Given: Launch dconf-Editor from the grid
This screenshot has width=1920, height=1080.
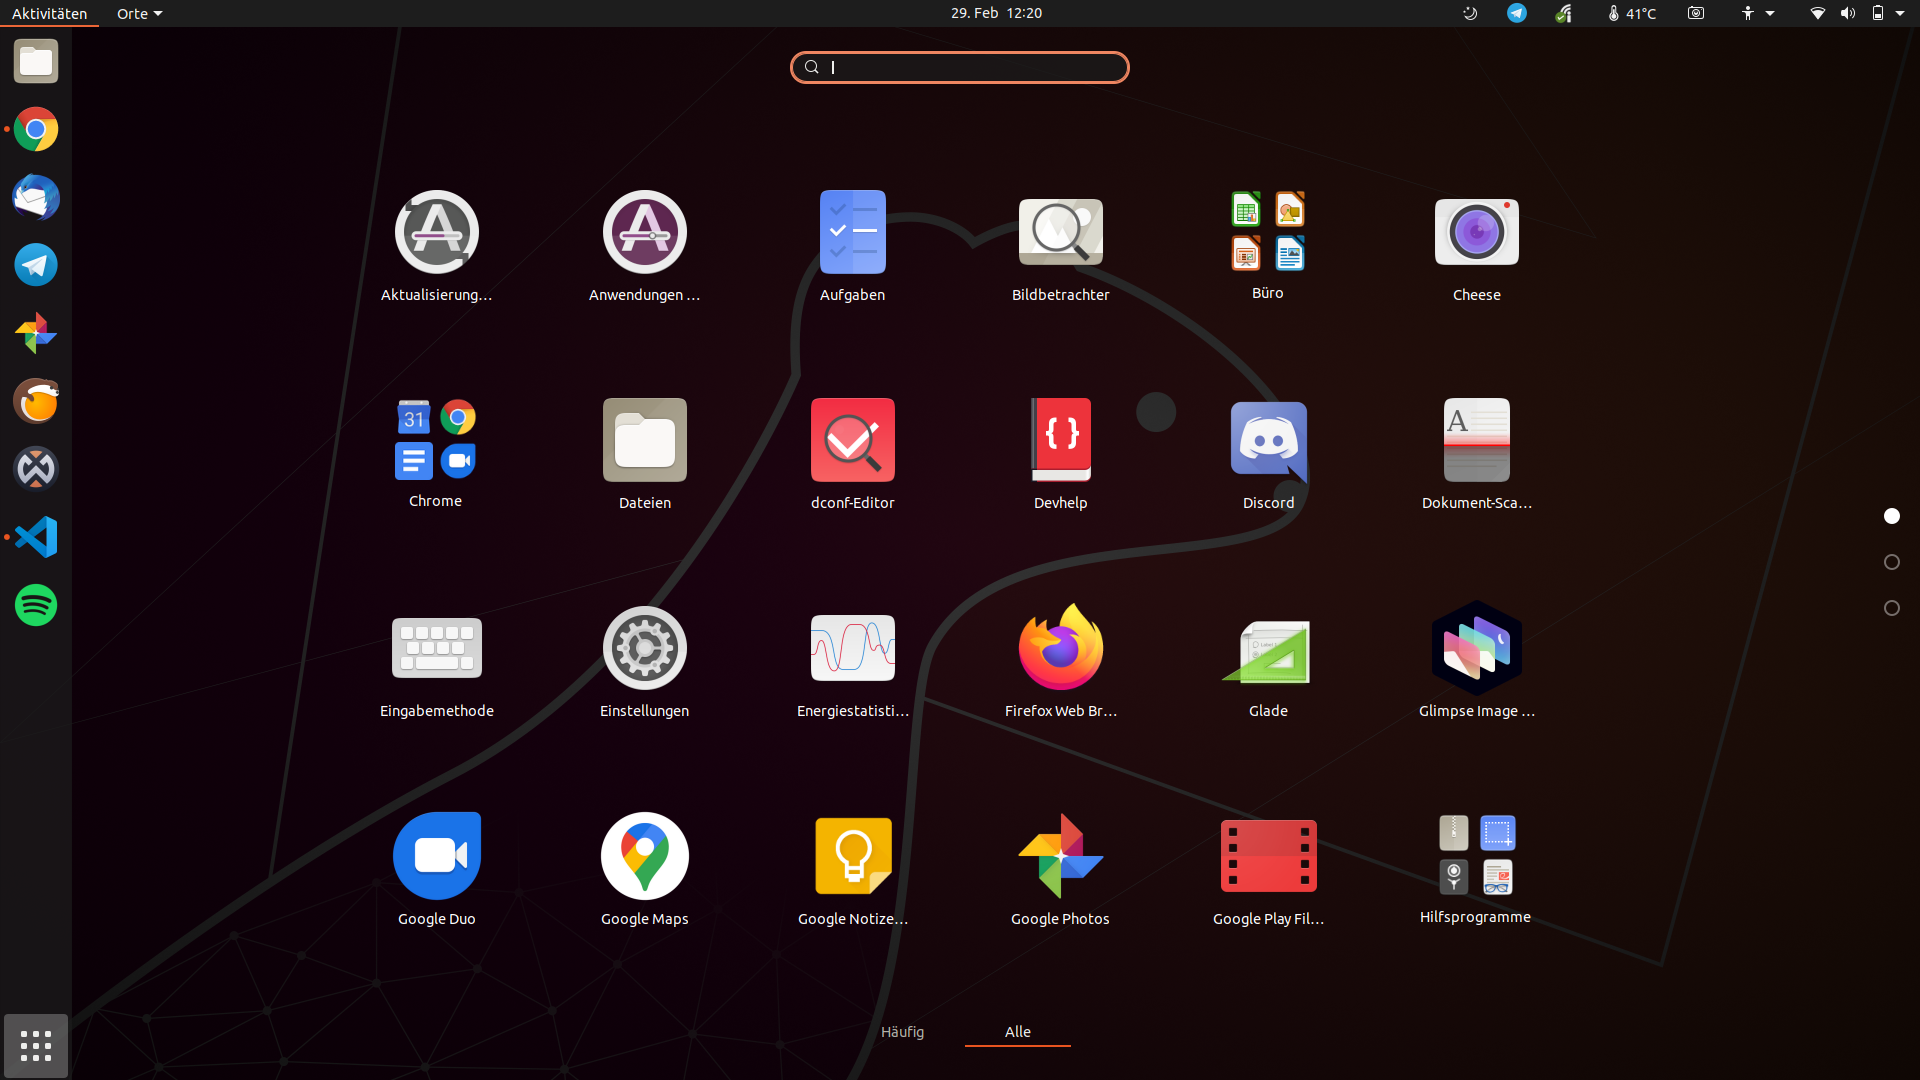Looking at the screenshot, I should 852,442.
